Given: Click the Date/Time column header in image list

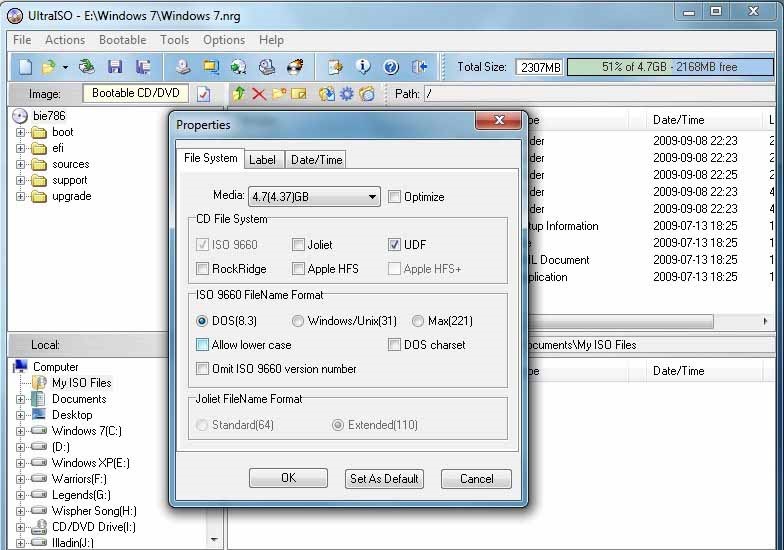Looking at the screenshot, I should pyautogui.click(x=678, y=120).
